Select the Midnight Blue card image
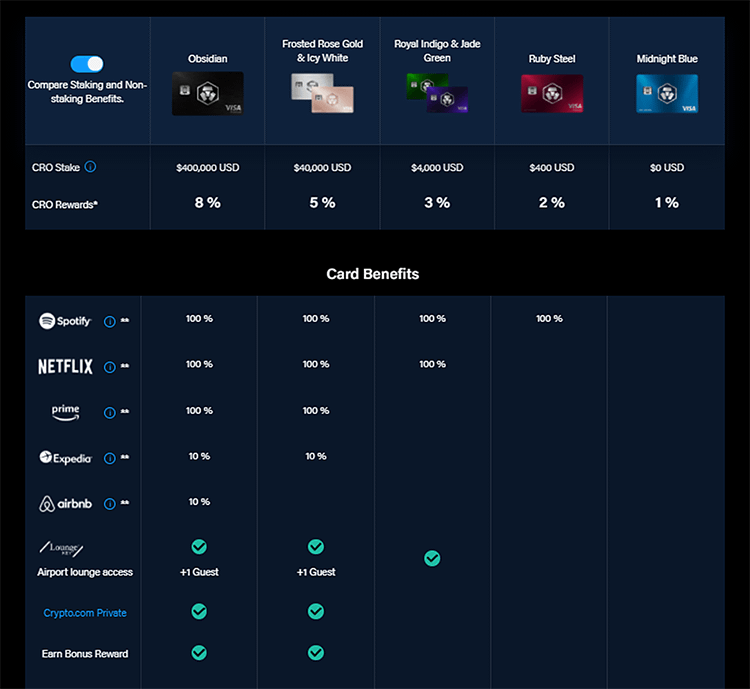The width and height of the screenshot is (750, 689). pyautogui.click(x=667, y=93)
